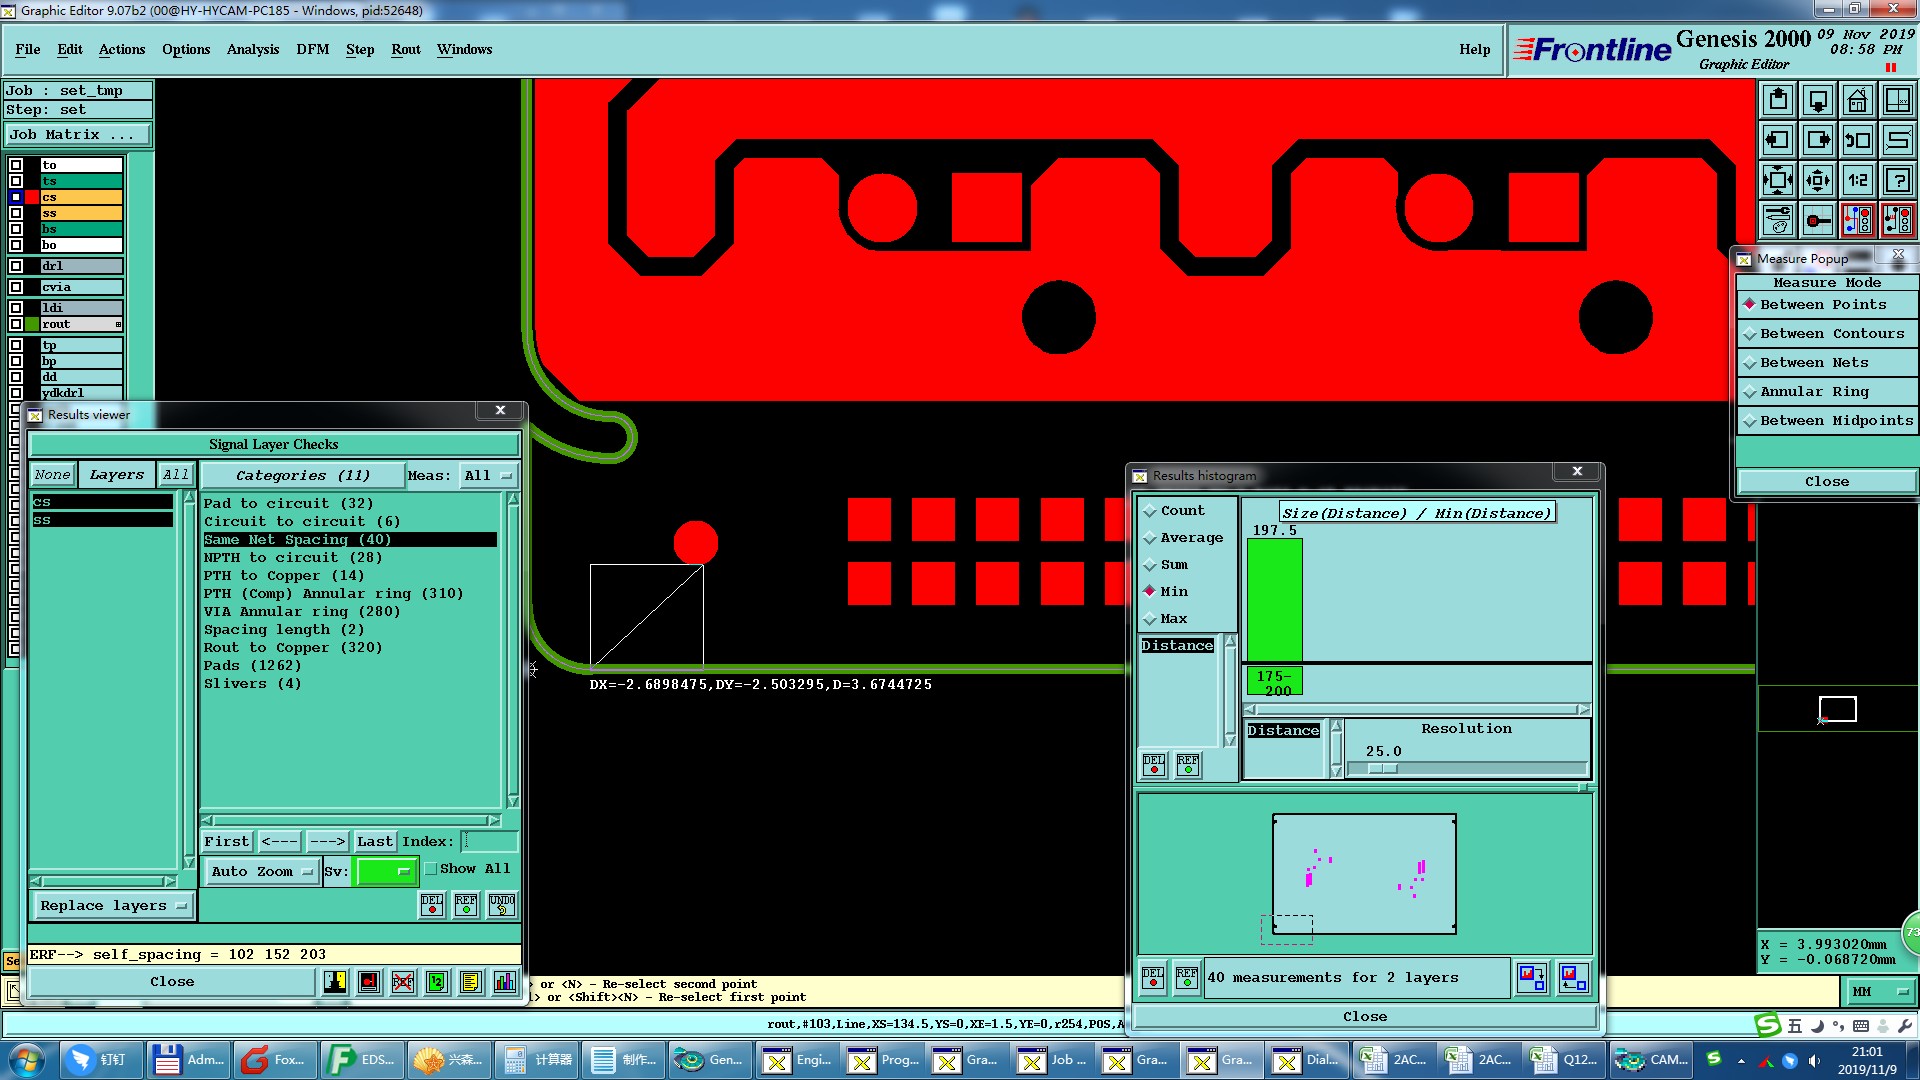
Task: Enable the Show All checkbox
Action: point(431,869)
